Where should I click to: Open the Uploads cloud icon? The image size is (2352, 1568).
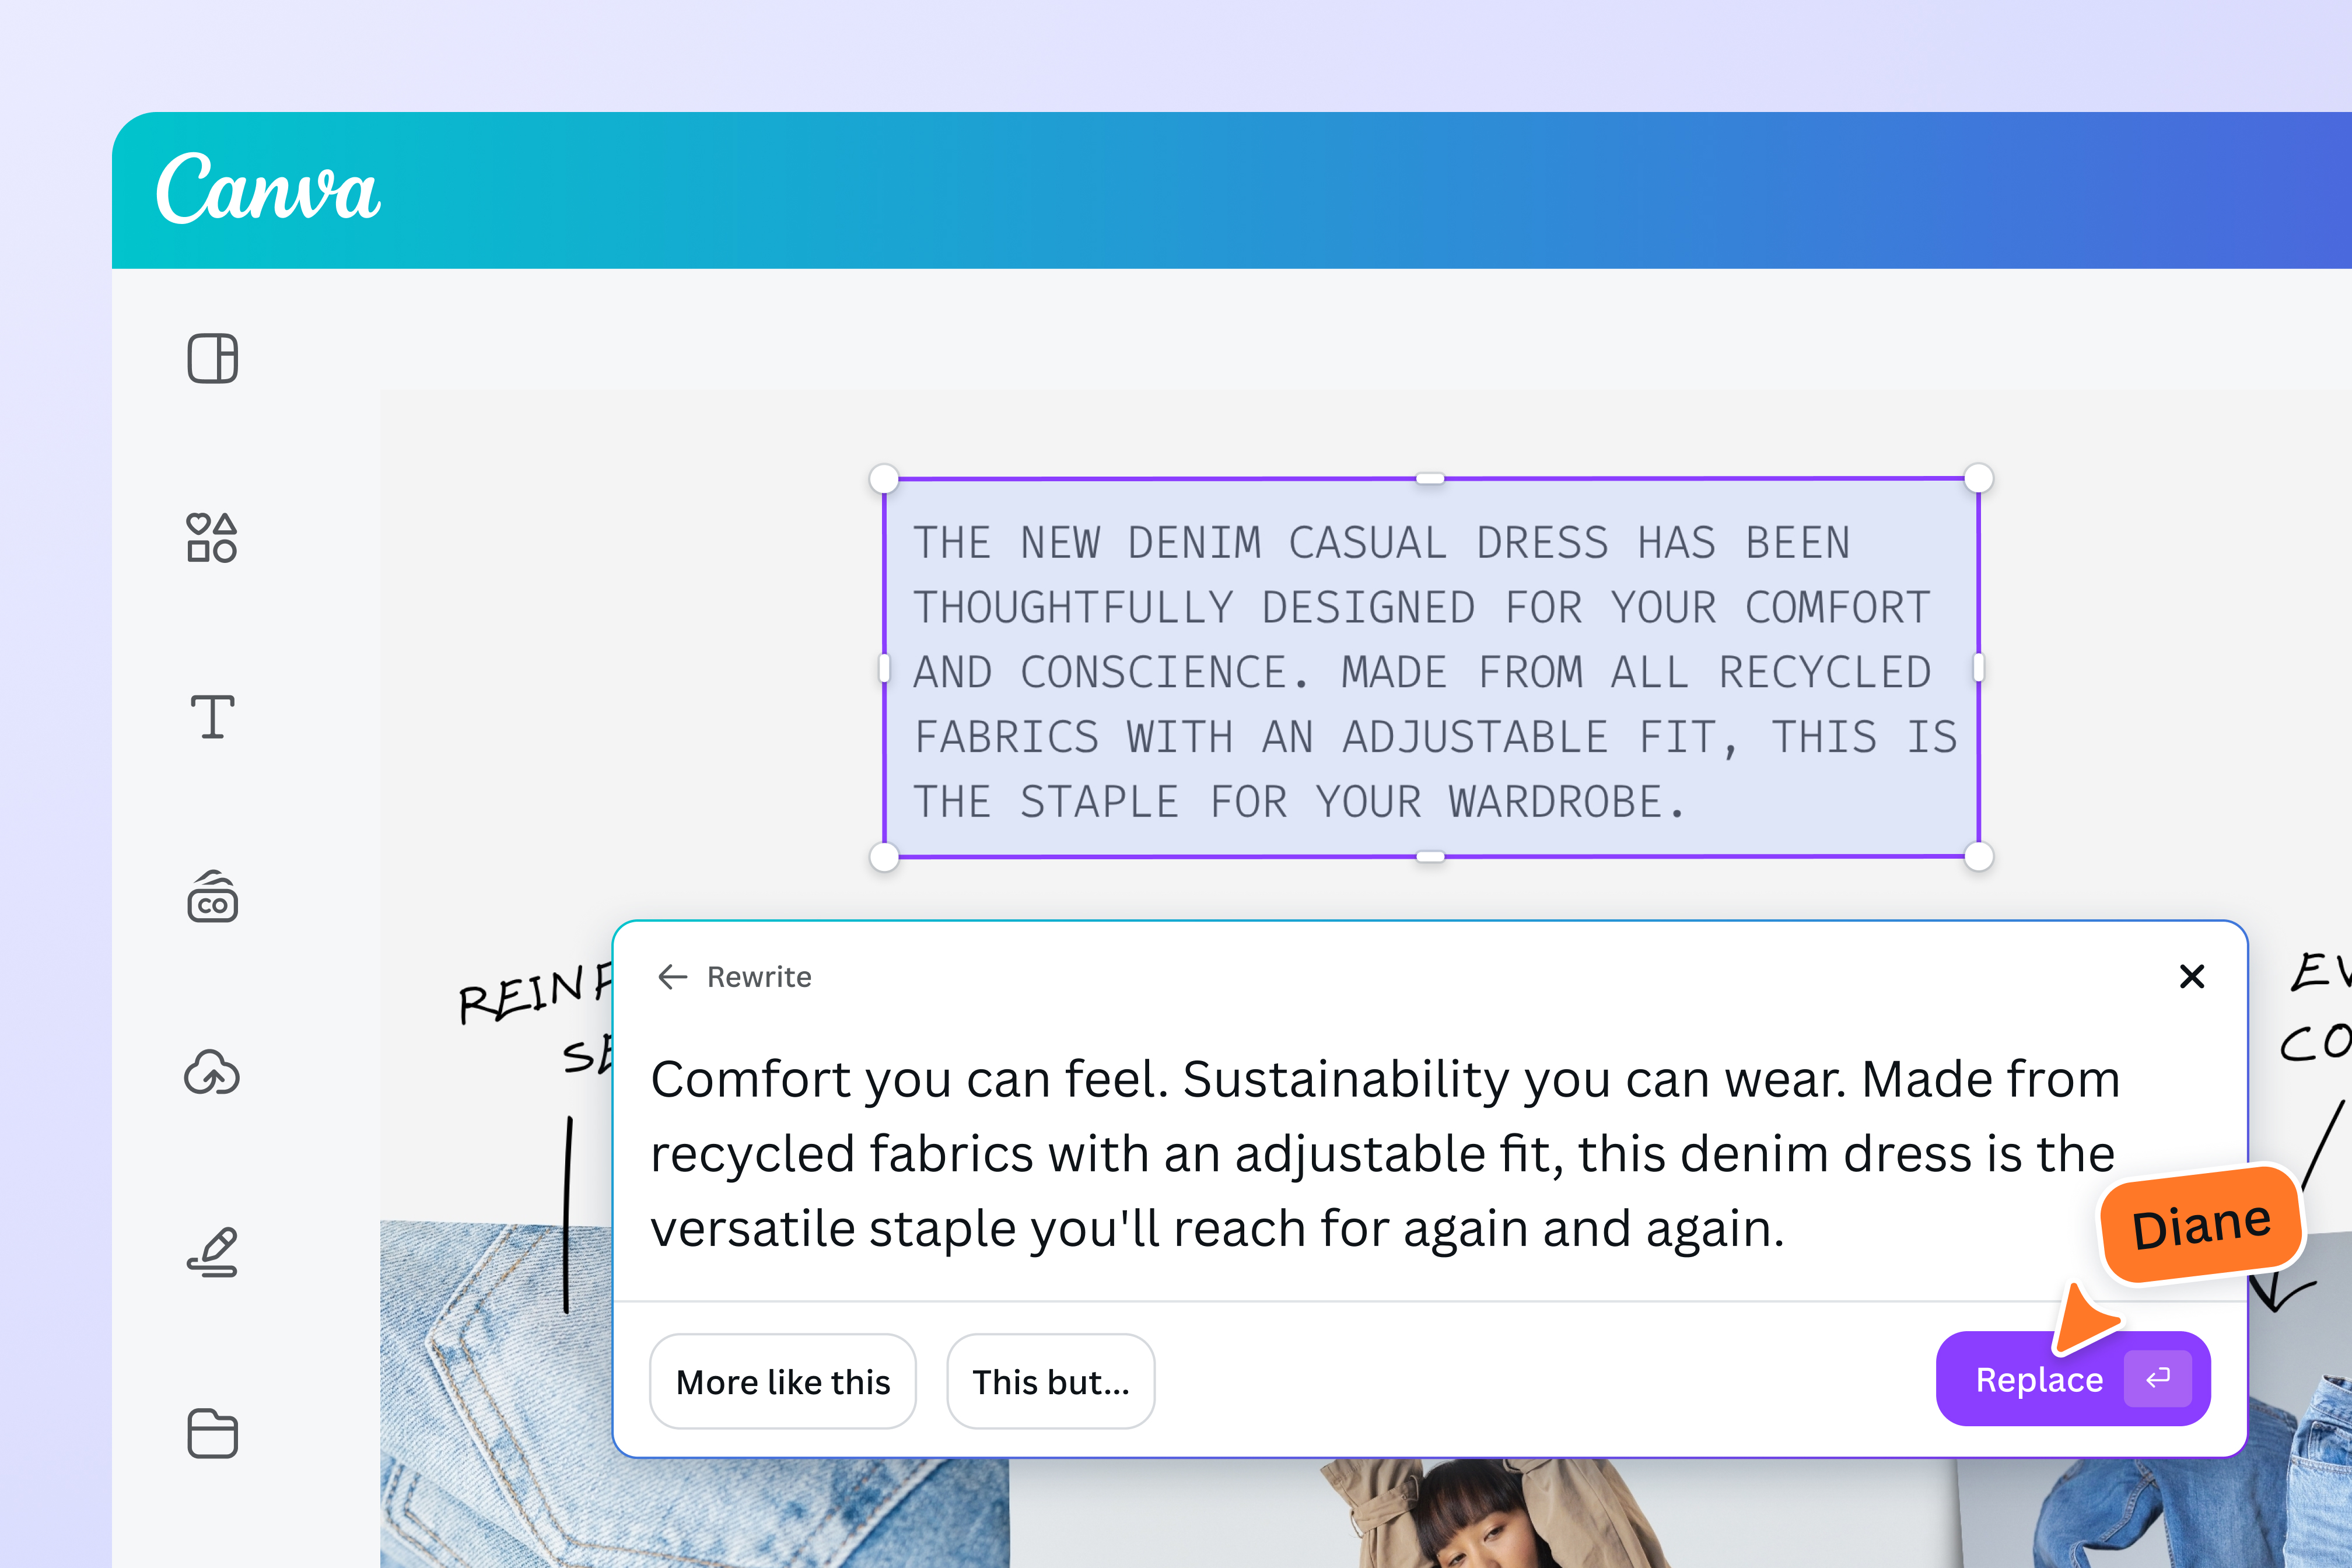tap(212, 1073)
